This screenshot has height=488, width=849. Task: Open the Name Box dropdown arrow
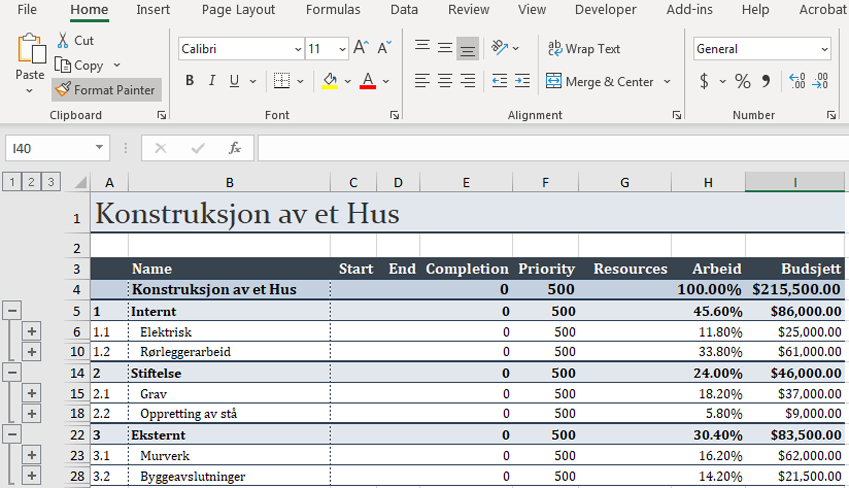point(99,147)
